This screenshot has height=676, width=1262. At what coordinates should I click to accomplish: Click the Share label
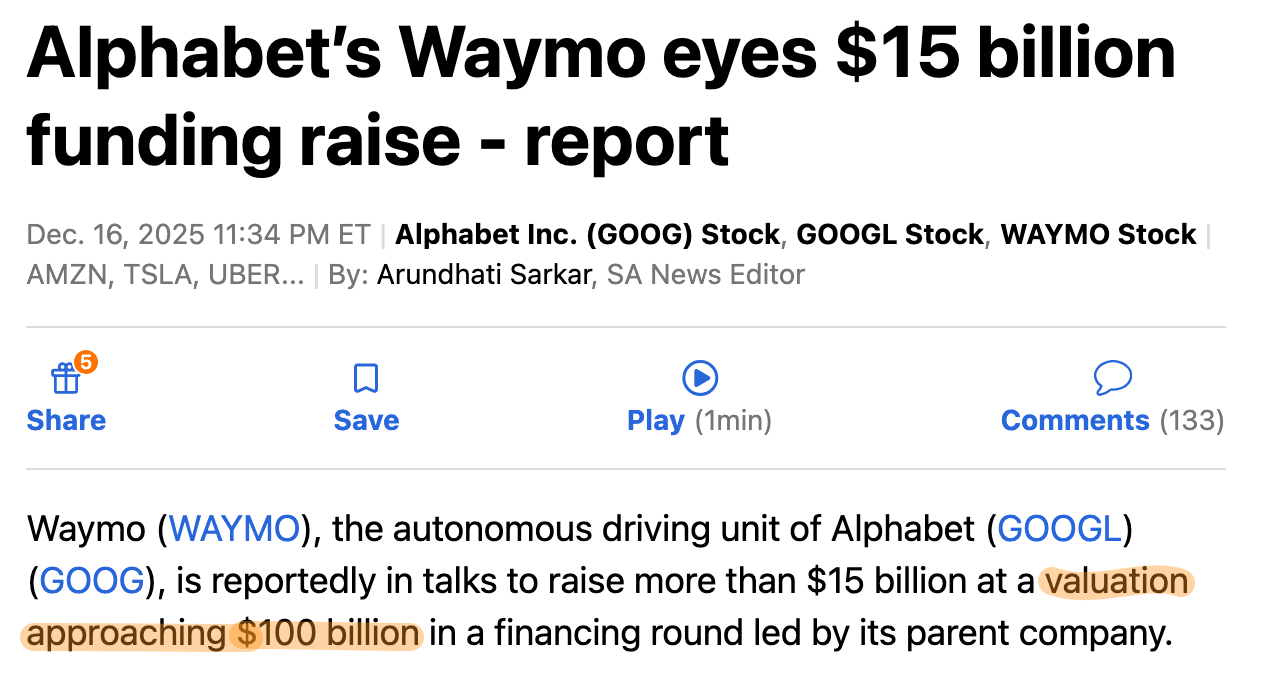pos(66,421)
